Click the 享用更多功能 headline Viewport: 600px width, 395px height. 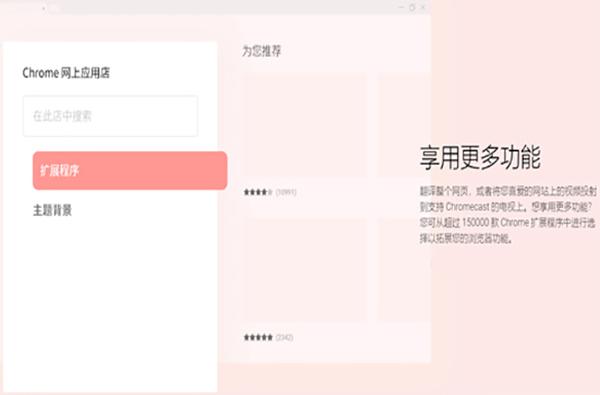point(480,157)
